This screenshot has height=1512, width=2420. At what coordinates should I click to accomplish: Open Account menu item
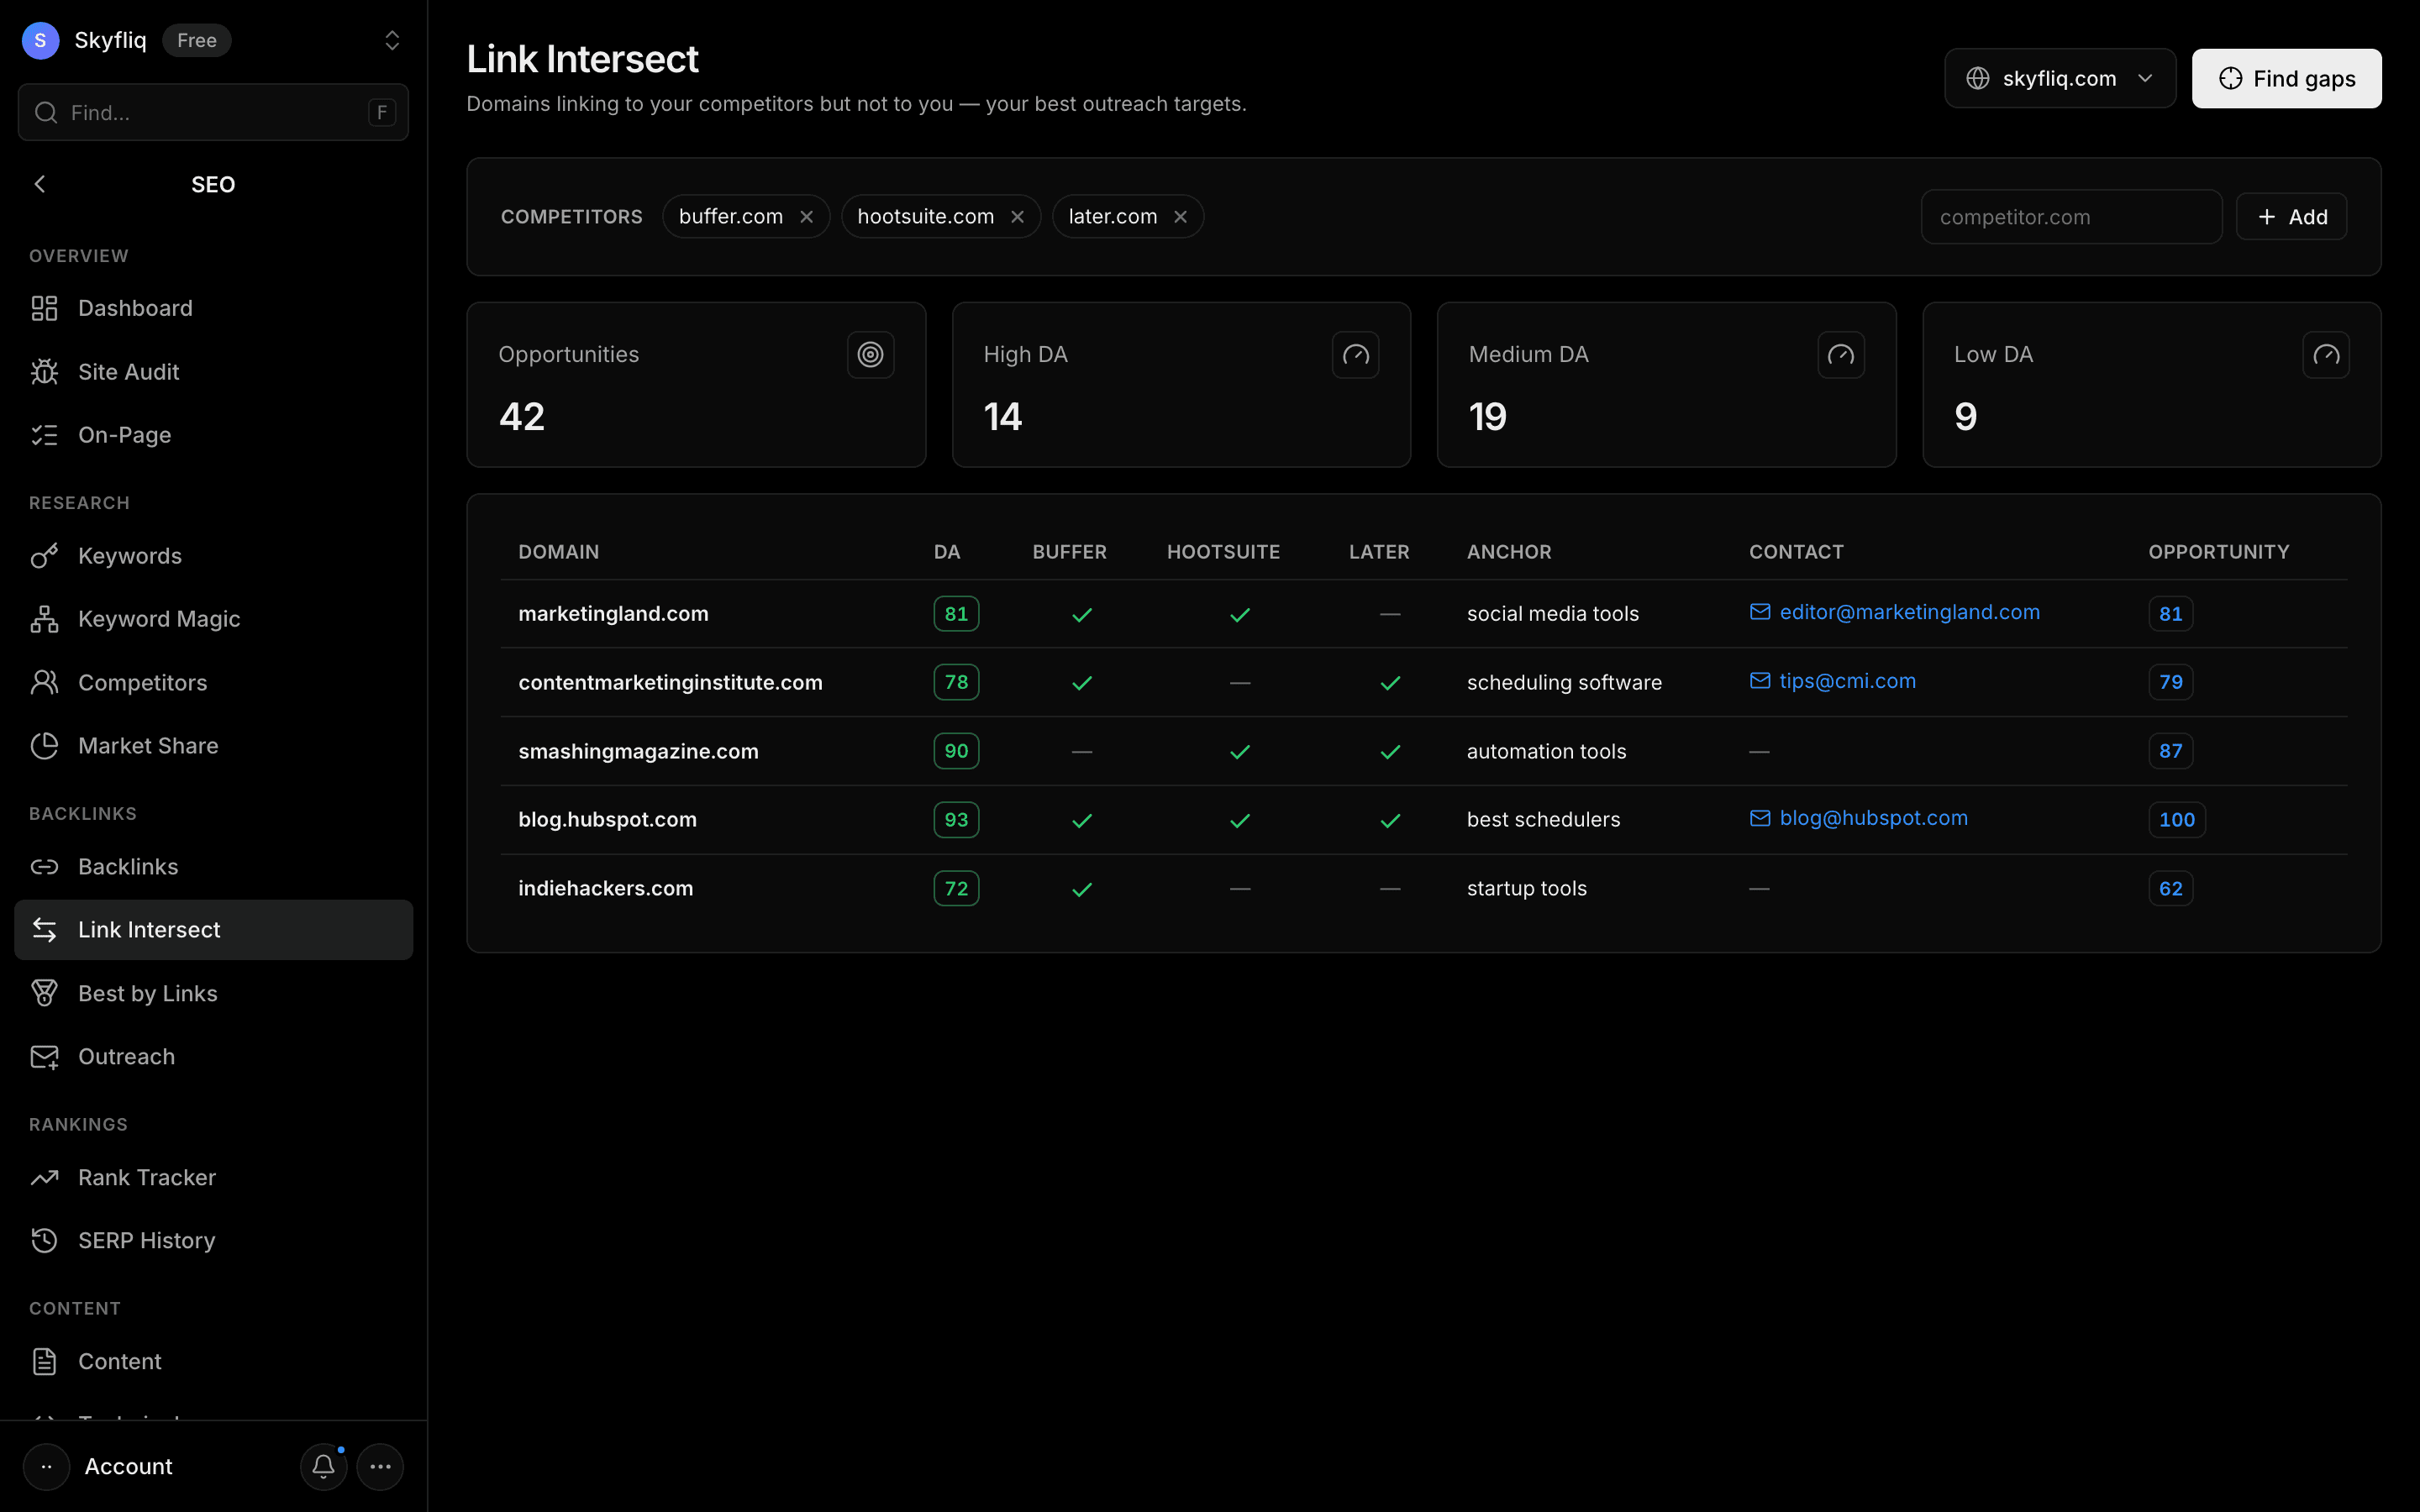[128, 1467]
